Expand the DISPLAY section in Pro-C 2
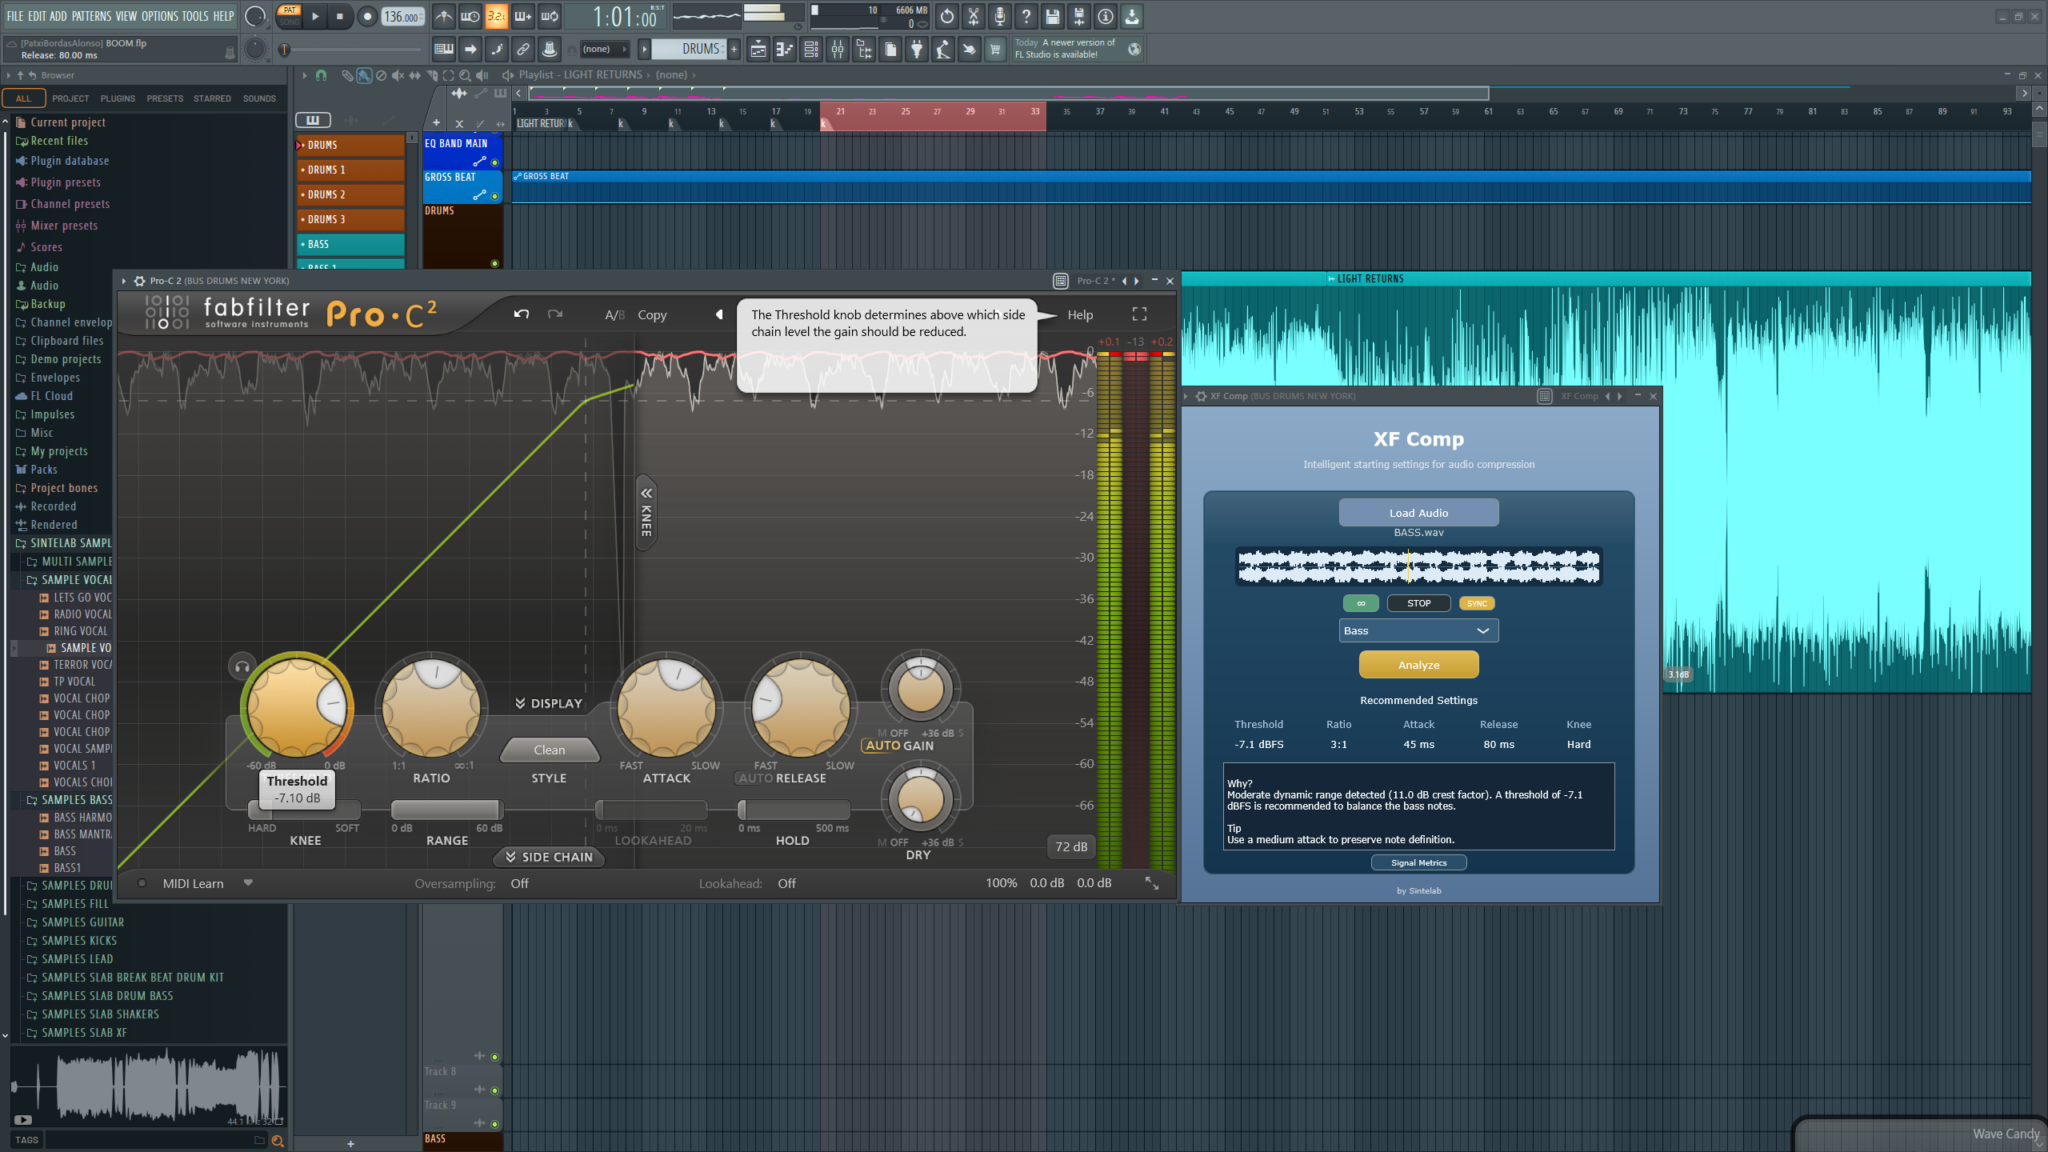Screen dimensions: 2048x1152 click(x=549, y=704)
